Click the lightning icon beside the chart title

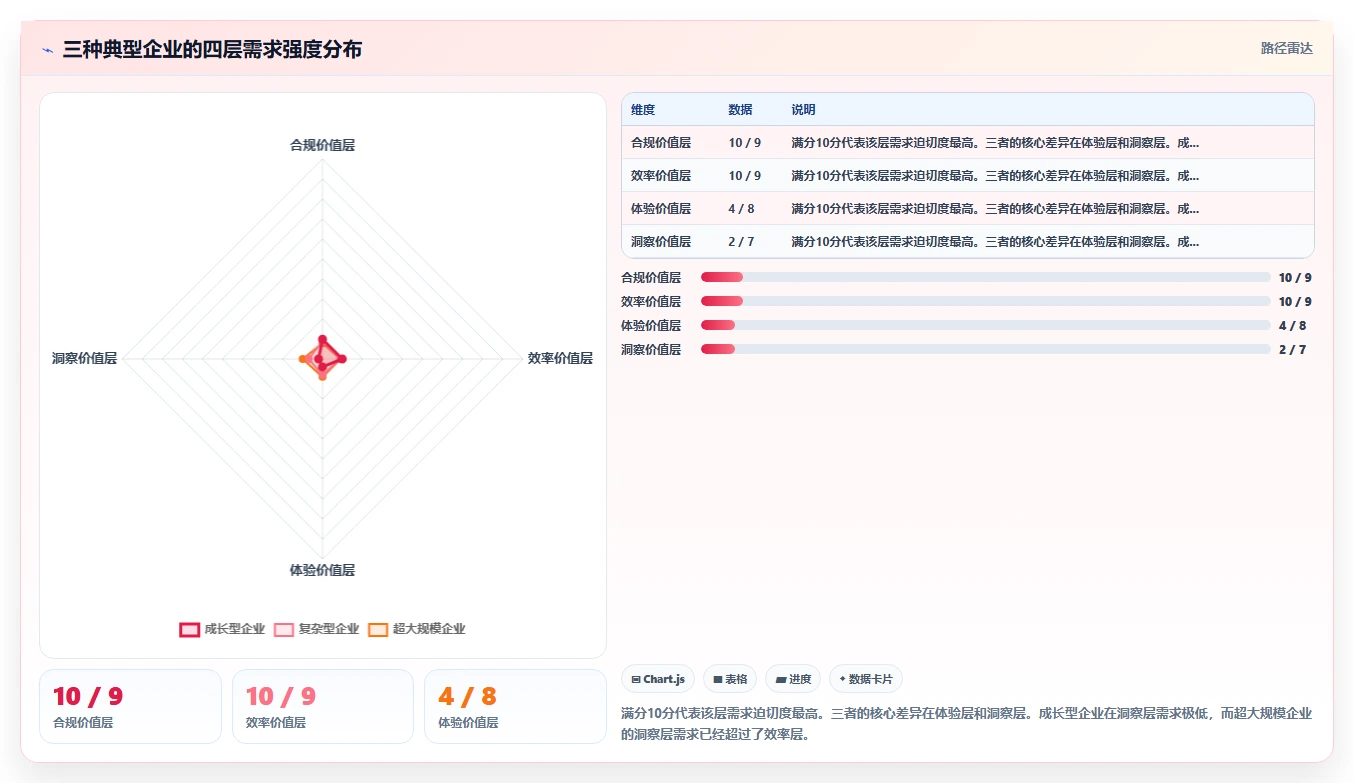pos(48,49)
